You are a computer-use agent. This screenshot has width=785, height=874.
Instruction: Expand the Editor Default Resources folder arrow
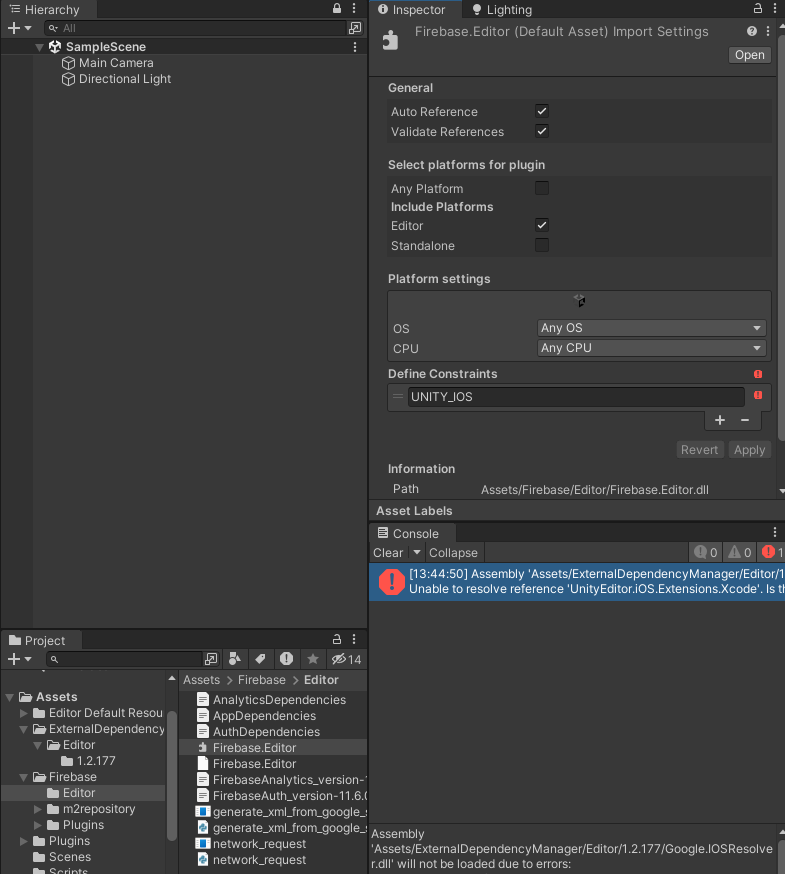click(x=23, y=713)
